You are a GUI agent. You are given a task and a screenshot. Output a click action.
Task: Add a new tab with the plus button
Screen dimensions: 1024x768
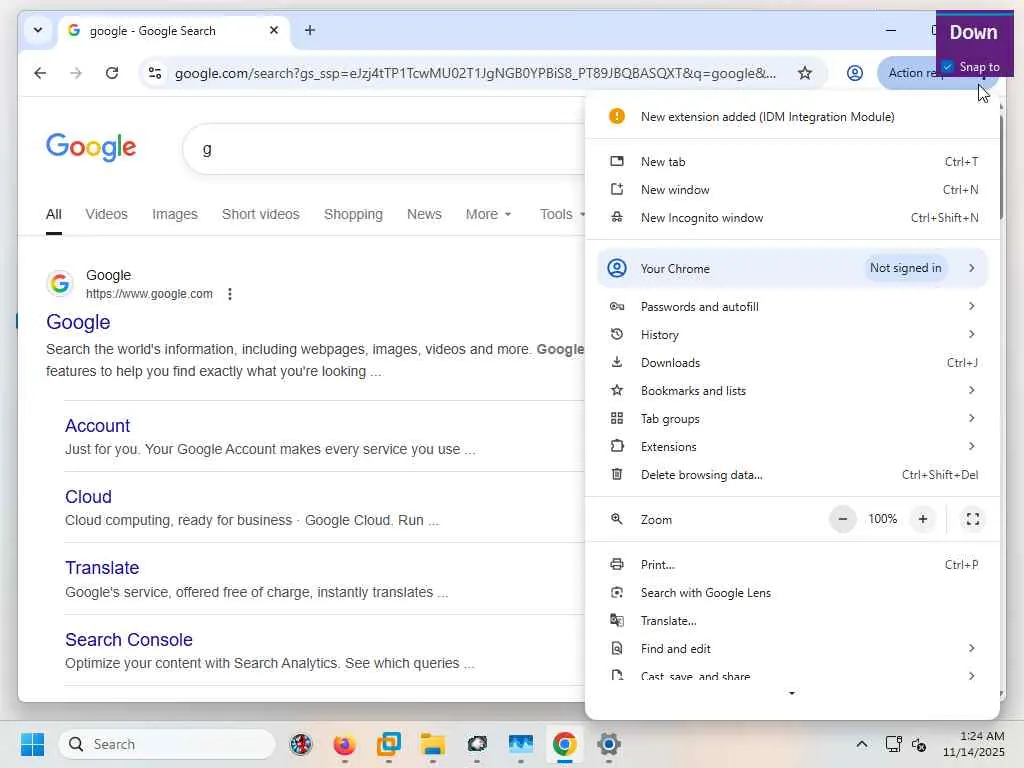coord(310,30)
